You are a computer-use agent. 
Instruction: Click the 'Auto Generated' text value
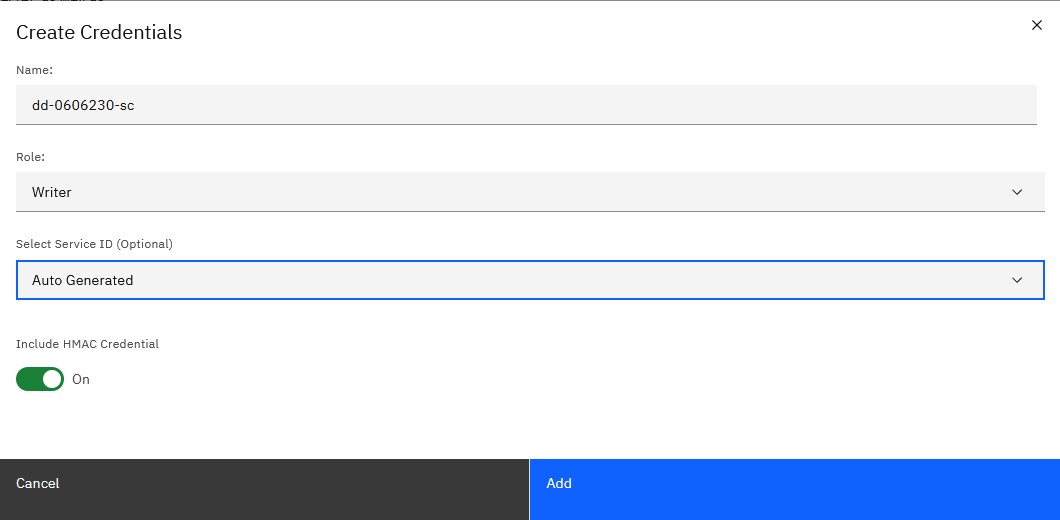point(83,280)
